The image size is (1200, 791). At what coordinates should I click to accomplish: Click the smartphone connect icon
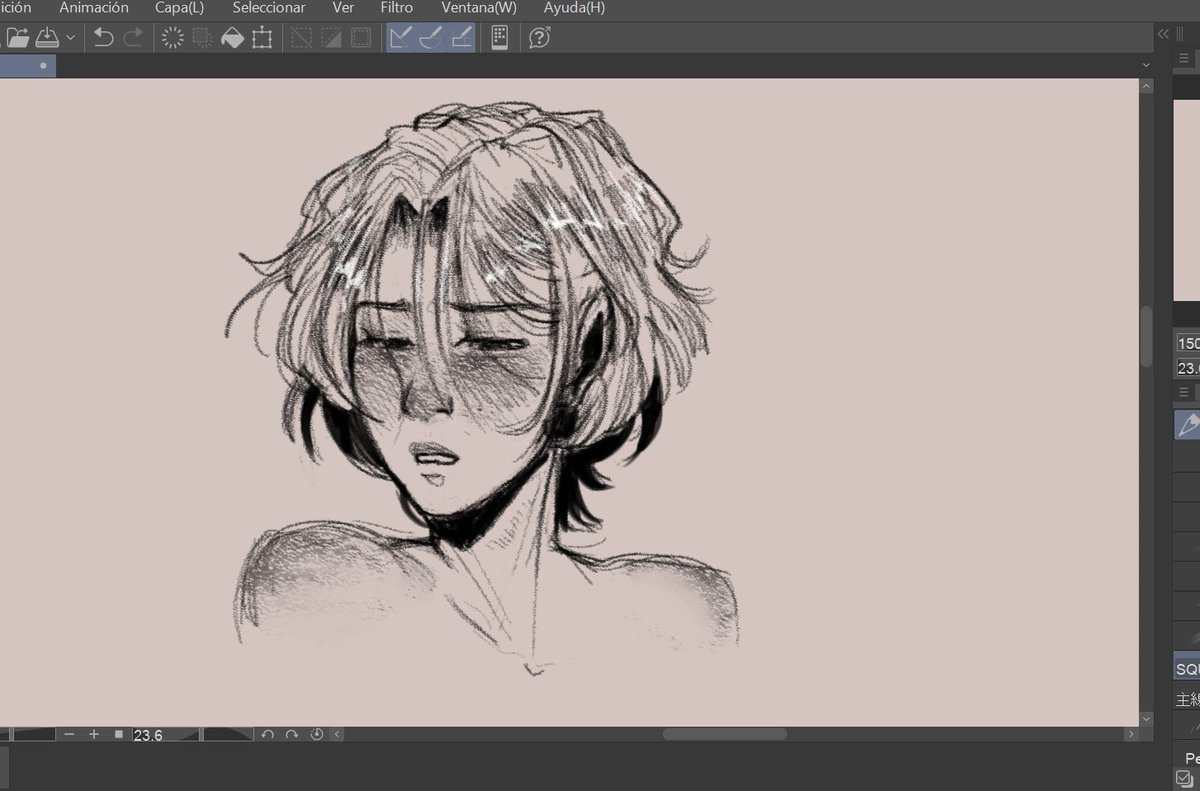click(x=500, y=38)
